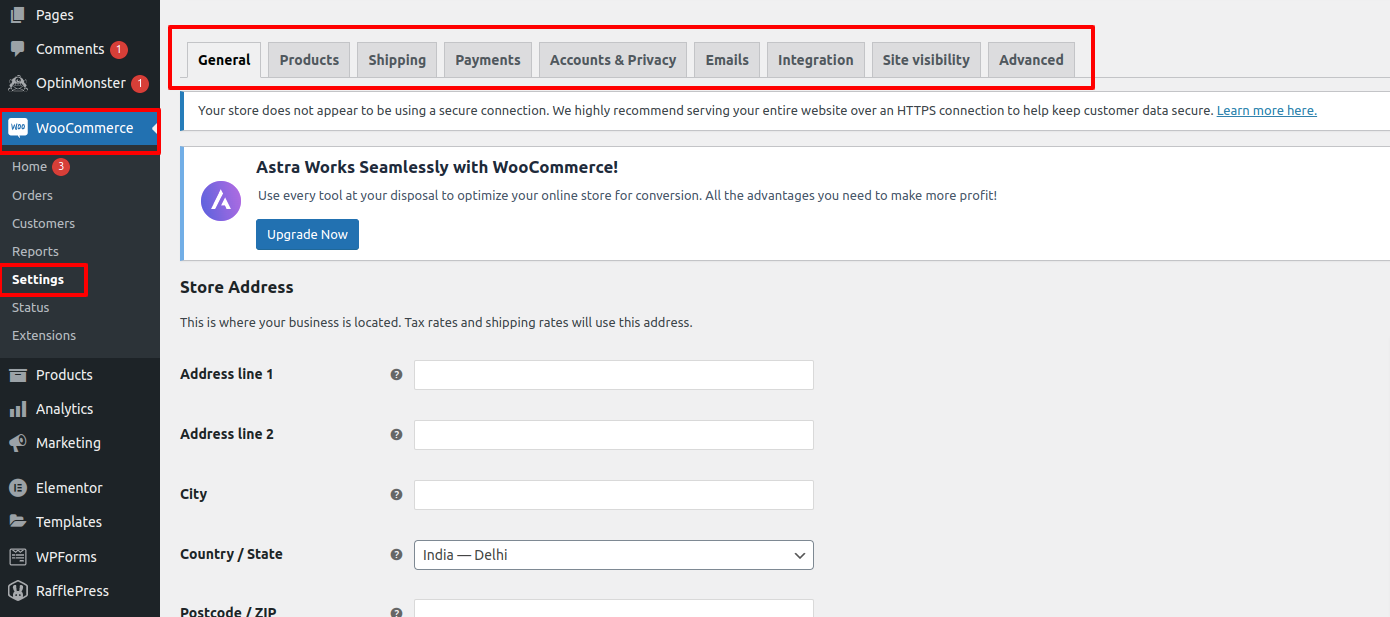The image size is (1390, 617).
Task: Open the Payments tab
Action: pos(488,60)
